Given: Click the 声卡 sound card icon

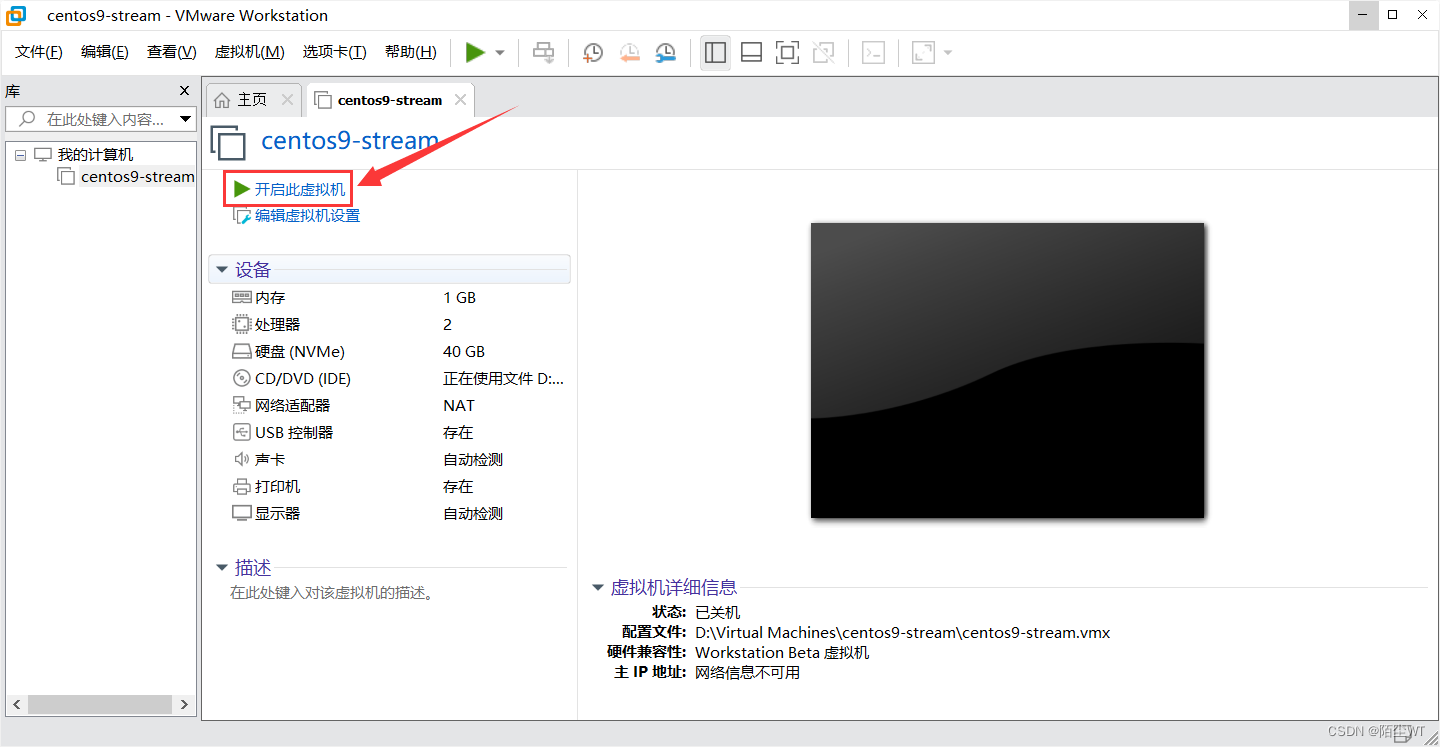Looking at the screenshot, I should [x=241, y=460].
